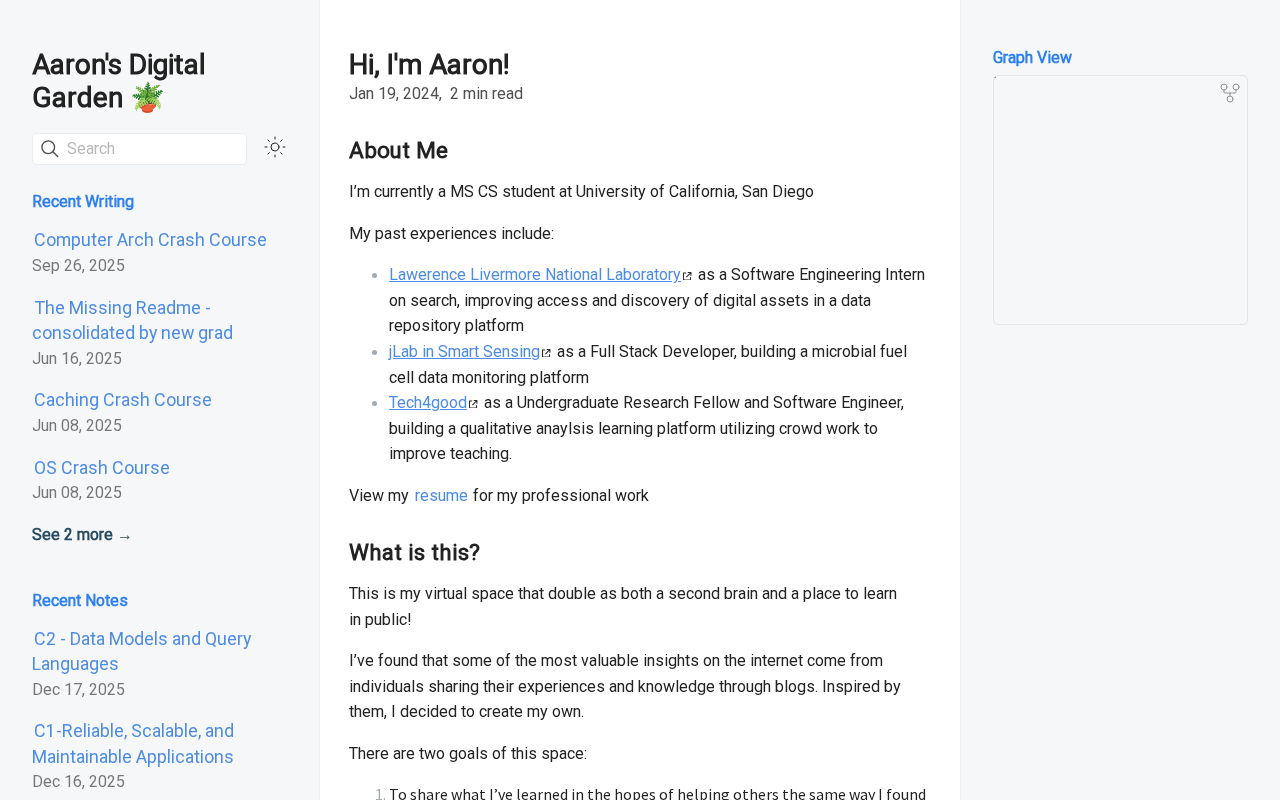Visit Lawerence Livermore National Laboratory link
Image resolution: width=1280 pixels, height=800 pixels.
(x=534, y=275)
